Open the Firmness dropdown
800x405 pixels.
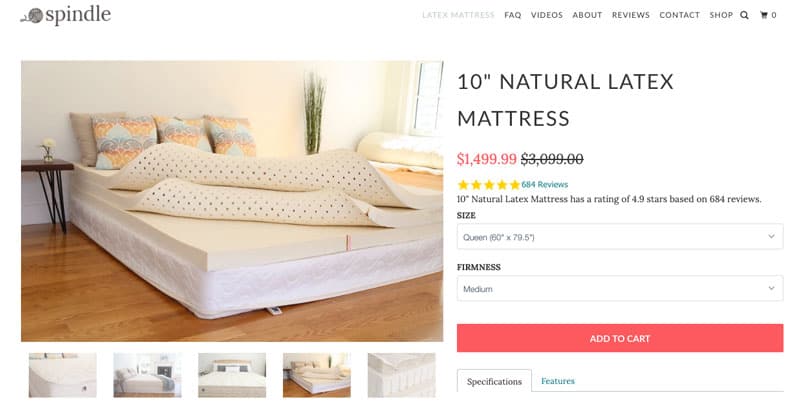[620, 289]
